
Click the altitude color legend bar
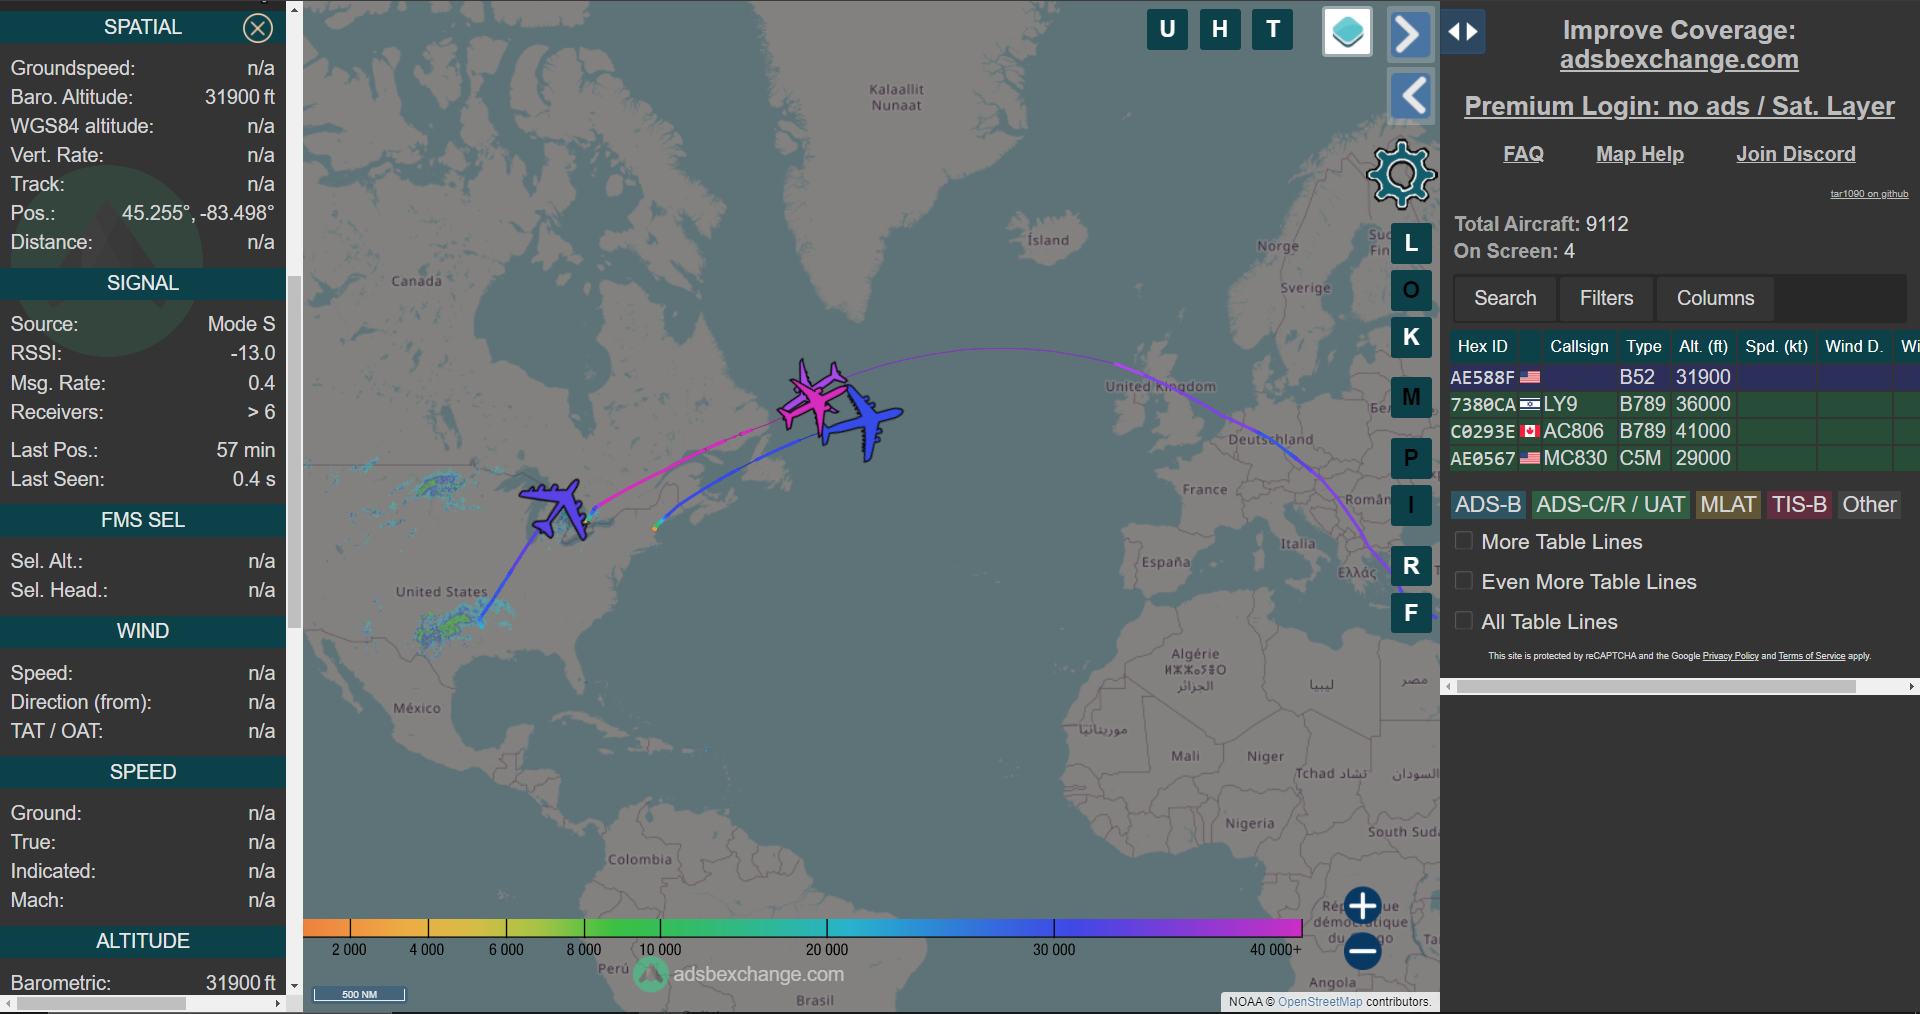pos(802,928)
